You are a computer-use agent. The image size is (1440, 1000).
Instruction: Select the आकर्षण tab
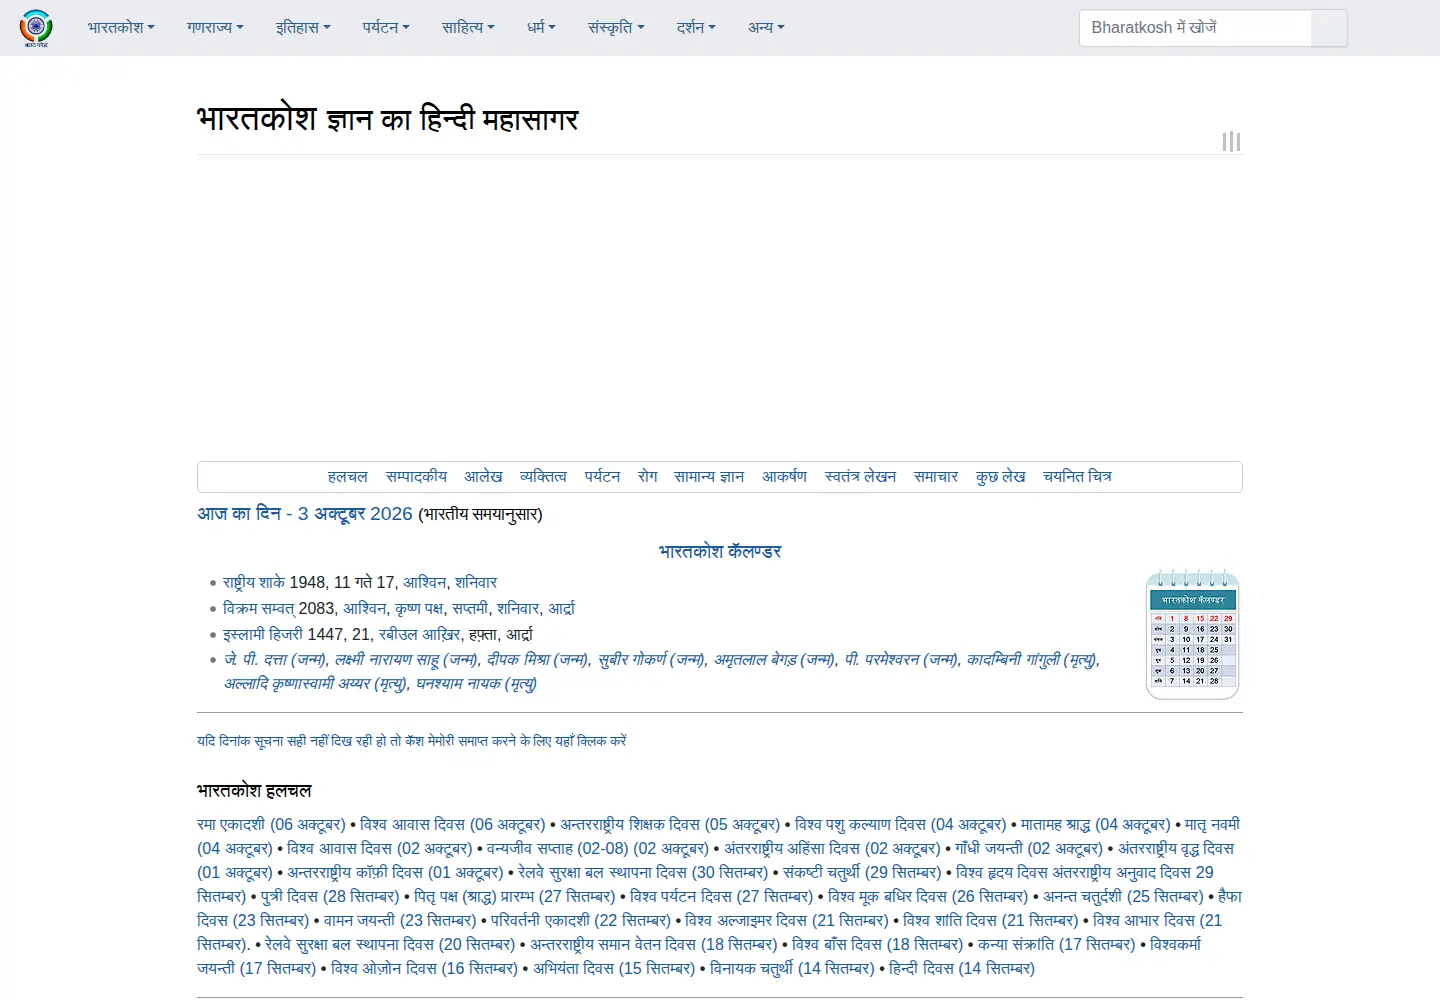point(784,477)
